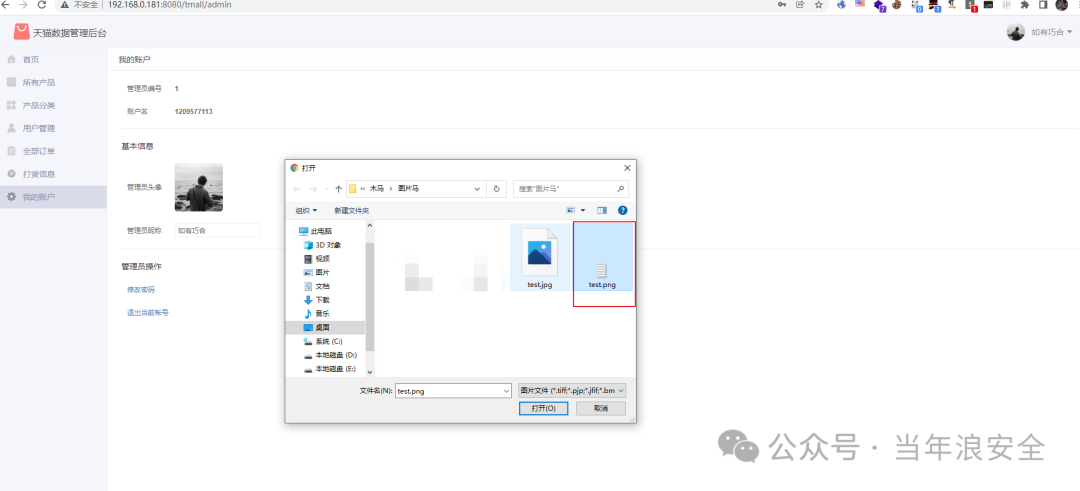Select 文档 in the navigation tree
This screenshot has width=1080, height=491.
coord(317,286)
